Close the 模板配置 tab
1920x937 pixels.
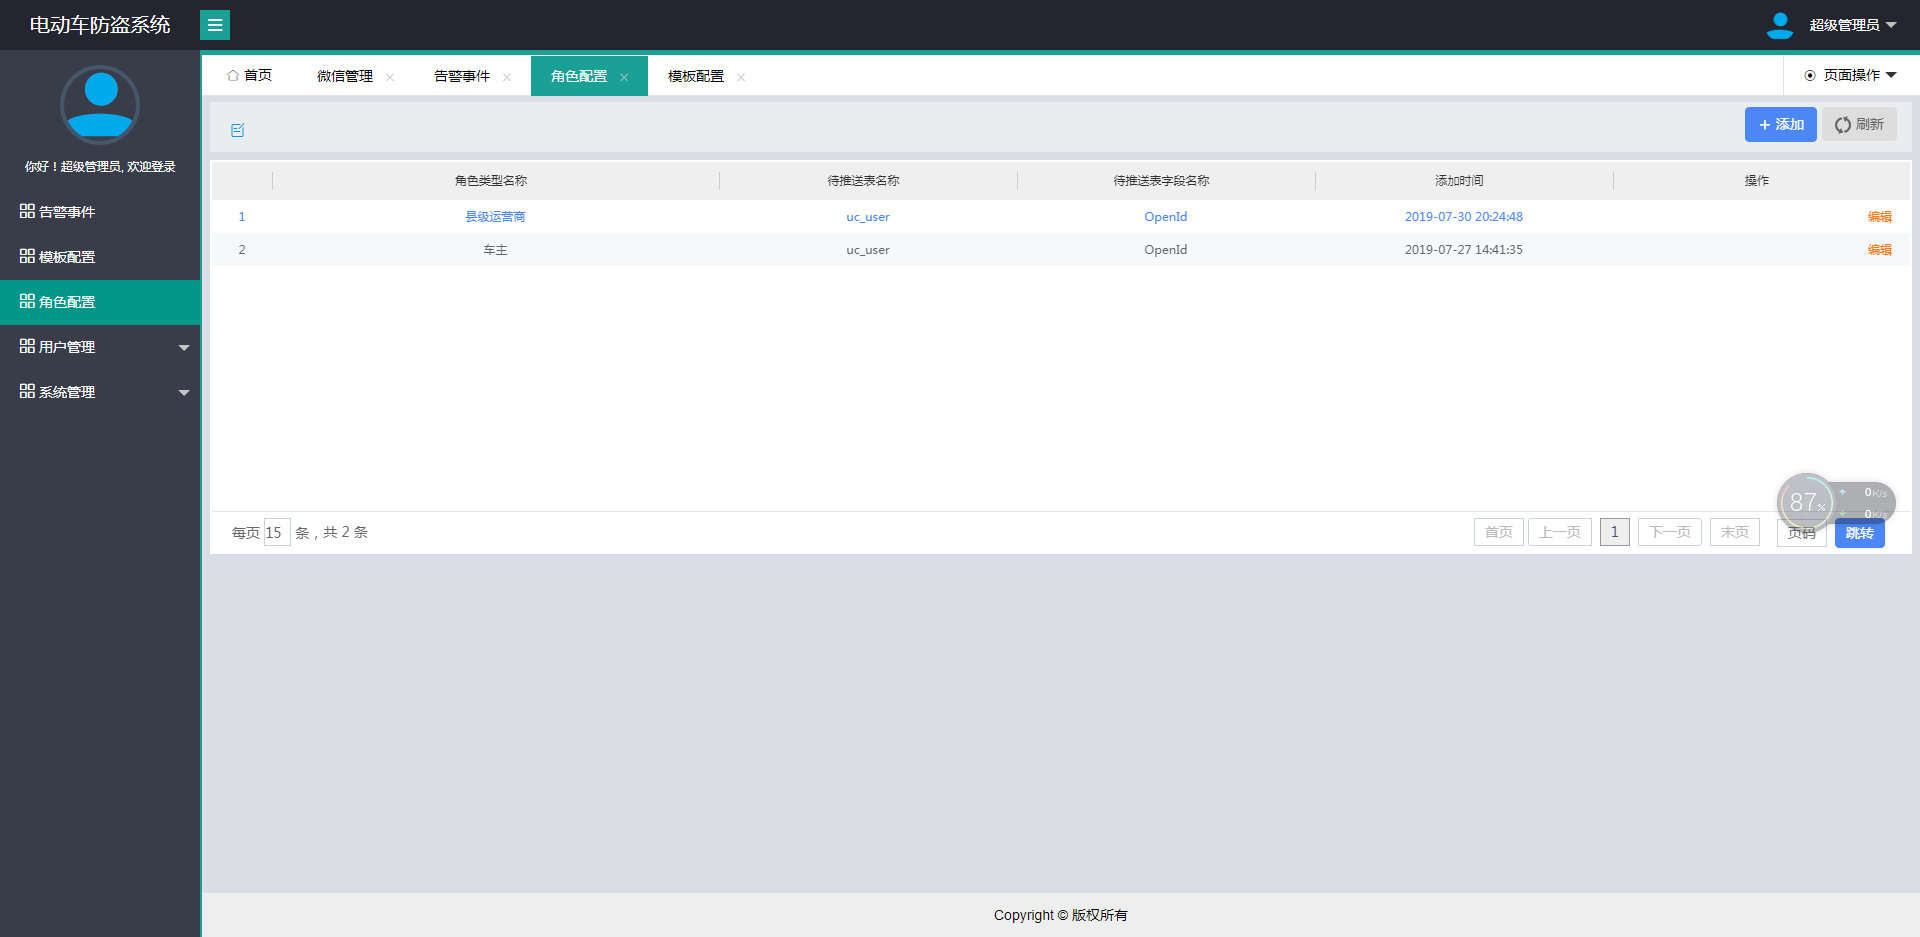[741, 77]
